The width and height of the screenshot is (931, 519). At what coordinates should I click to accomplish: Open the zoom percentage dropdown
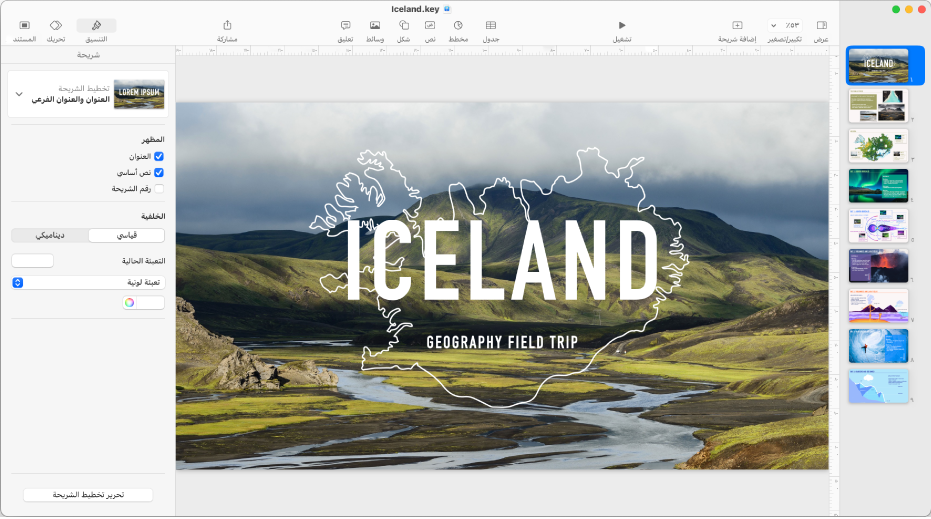773,26
